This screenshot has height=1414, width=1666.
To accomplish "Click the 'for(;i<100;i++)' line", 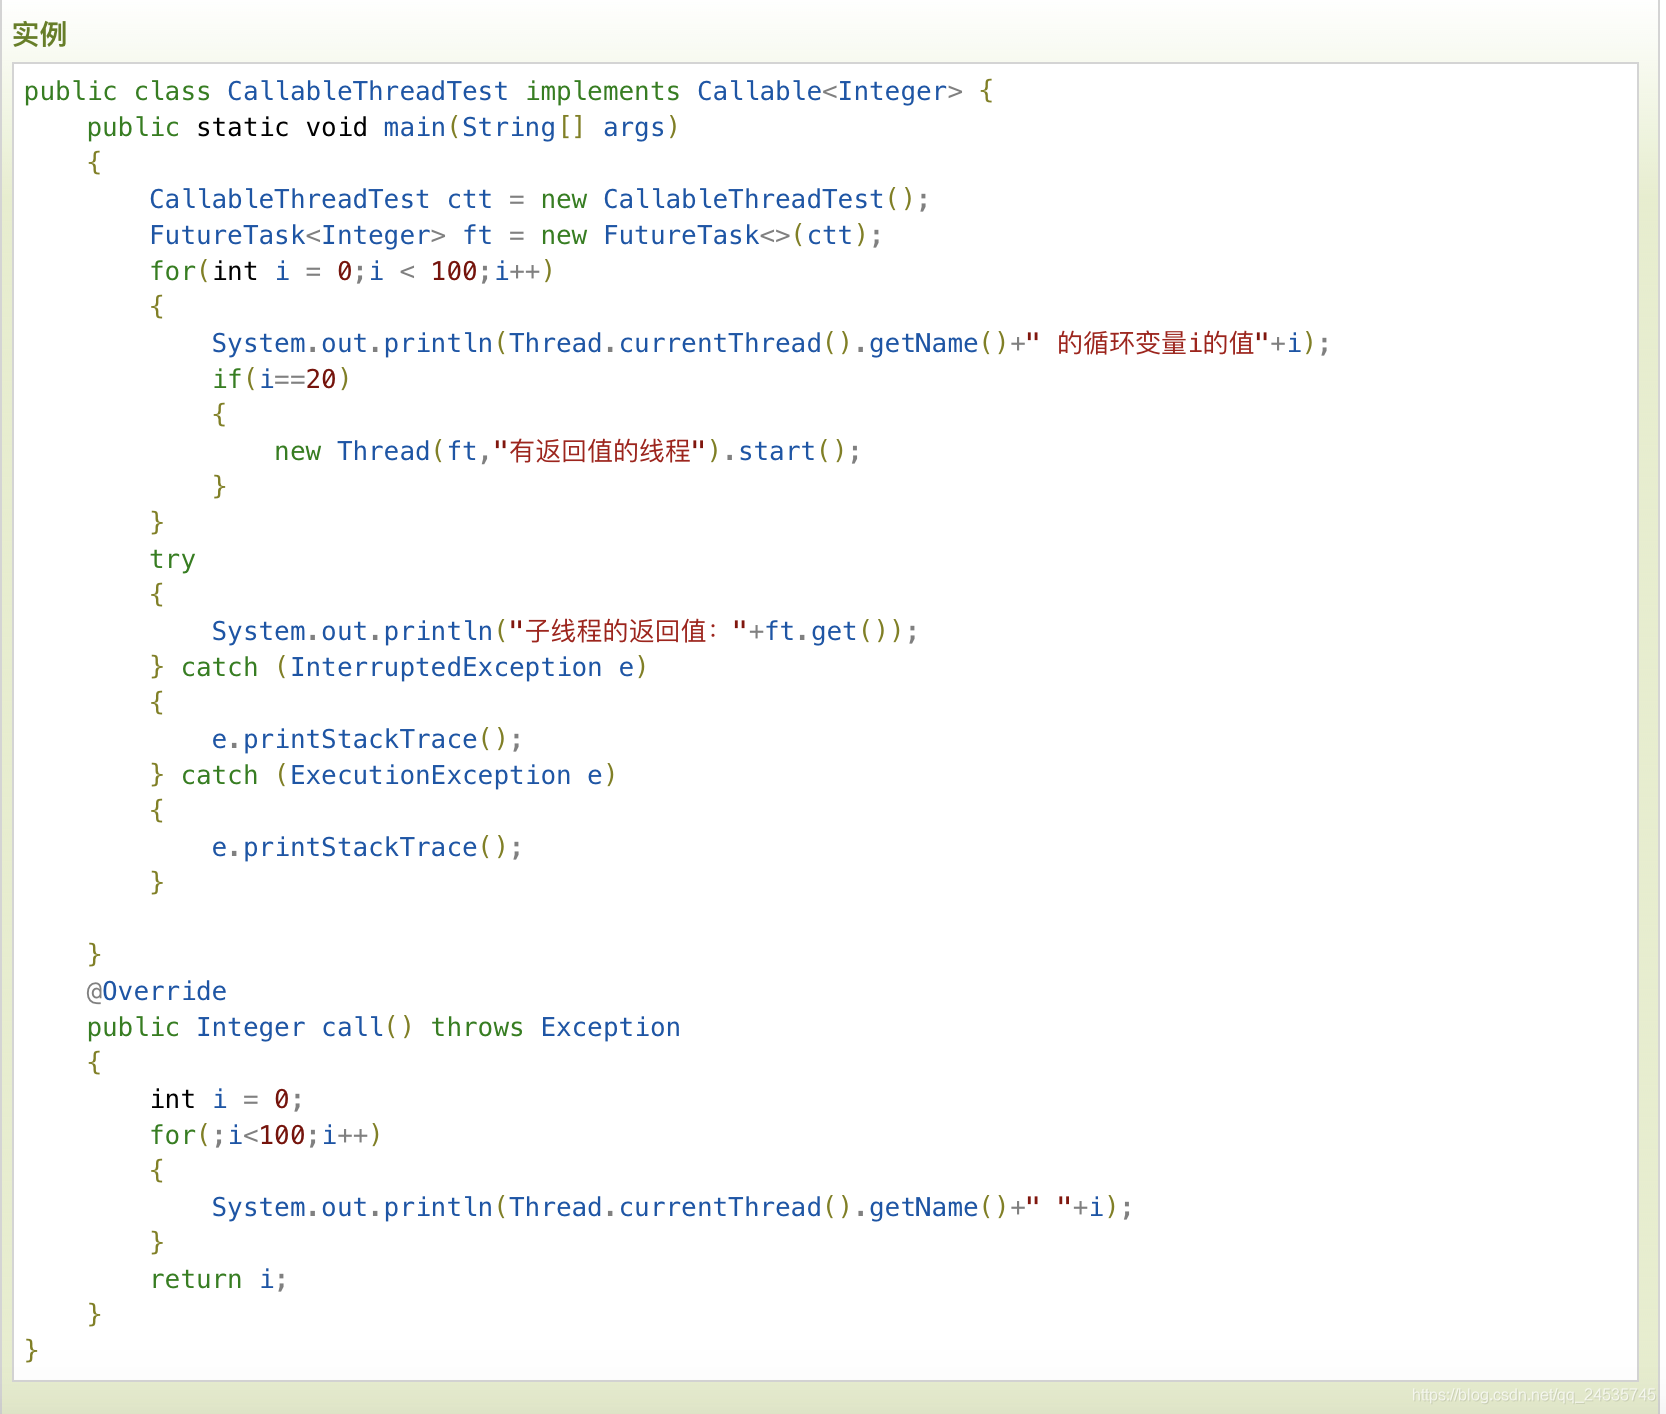I will click(266, 1136).
